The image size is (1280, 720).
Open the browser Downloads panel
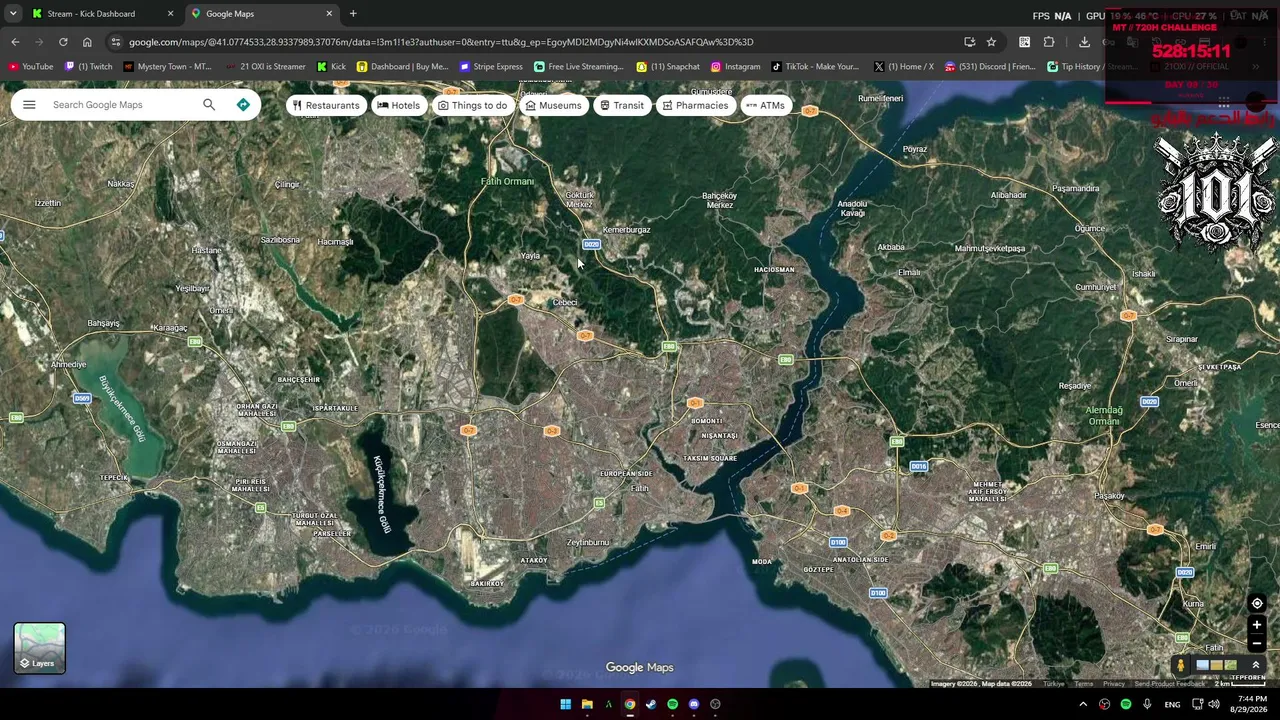[x=1084, y=42]
